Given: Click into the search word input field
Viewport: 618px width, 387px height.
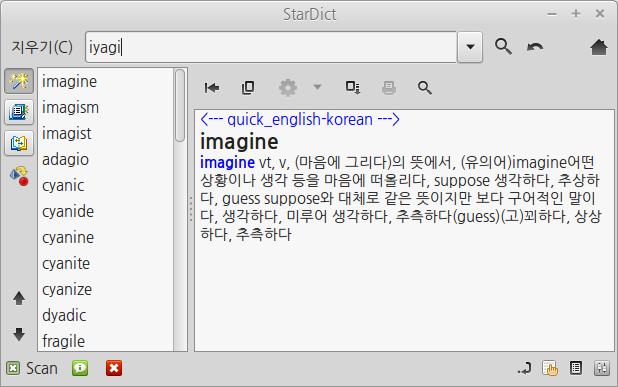Looking at the screenshot, I should click(271, 47).
